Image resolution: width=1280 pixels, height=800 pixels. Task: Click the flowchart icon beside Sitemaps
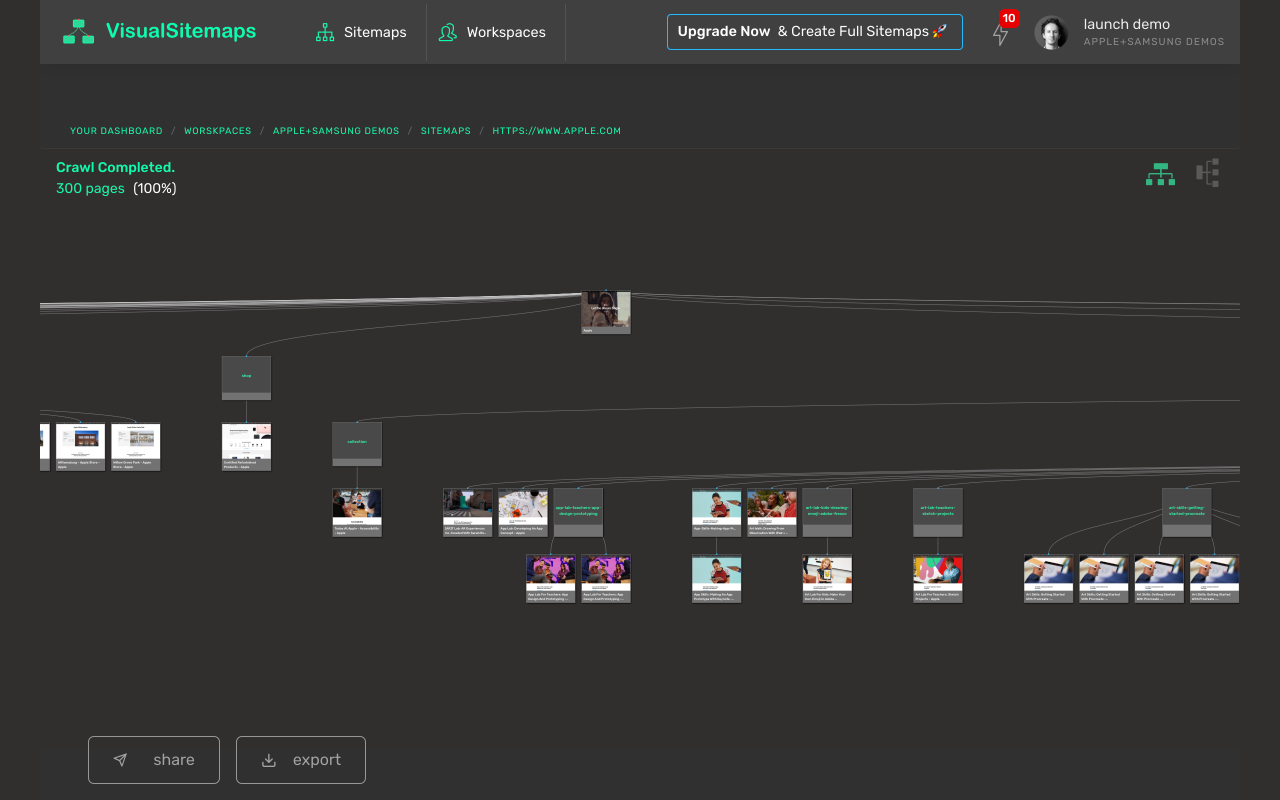tap(324, 32)
